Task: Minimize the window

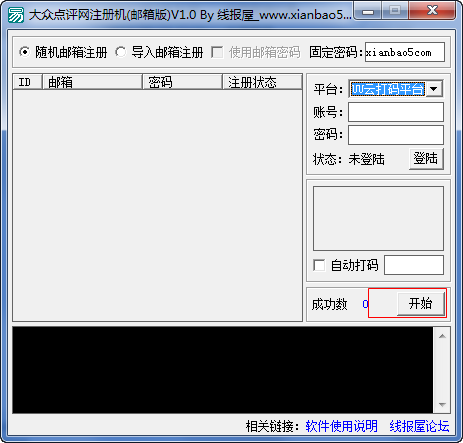Action: pyautogui.click(x=368, y=12)
